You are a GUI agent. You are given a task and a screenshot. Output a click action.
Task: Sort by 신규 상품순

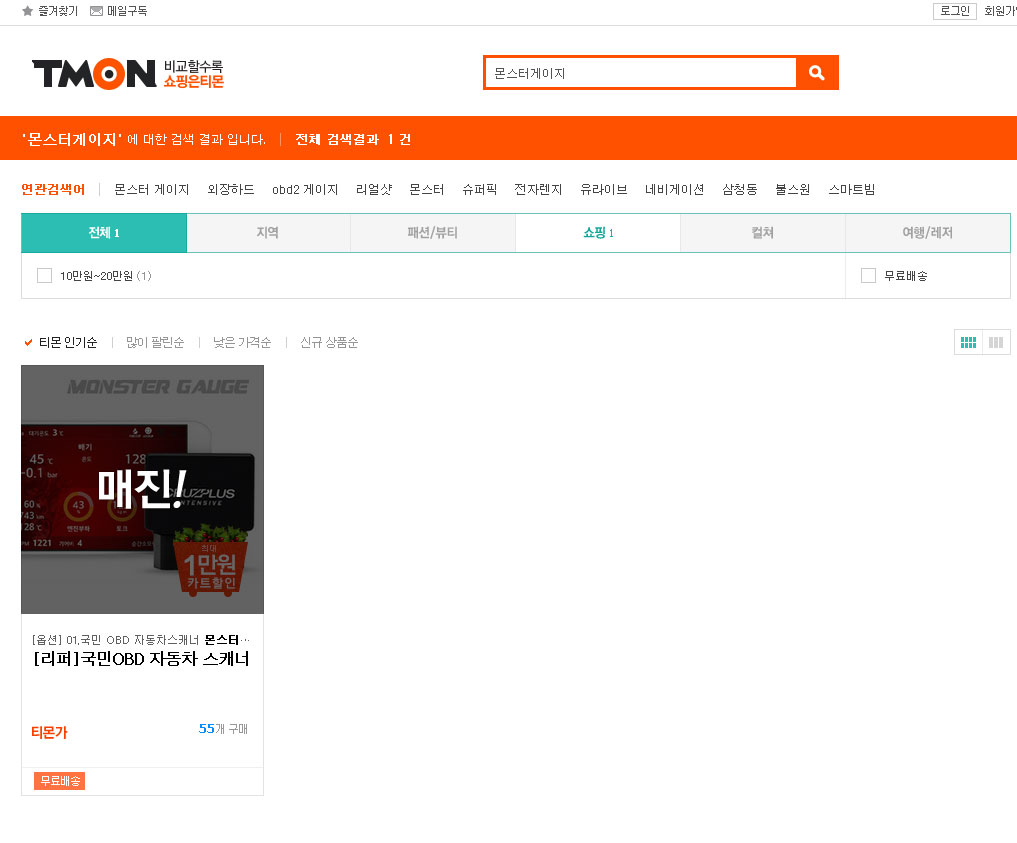click(329, 342)
